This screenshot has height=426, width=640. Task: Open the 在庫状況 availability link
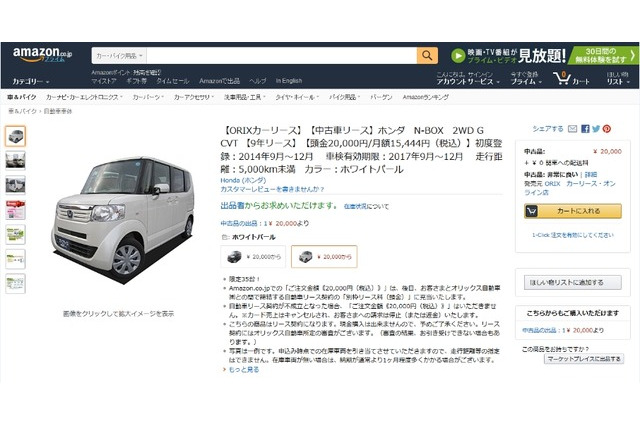click(x=355, y=206)
